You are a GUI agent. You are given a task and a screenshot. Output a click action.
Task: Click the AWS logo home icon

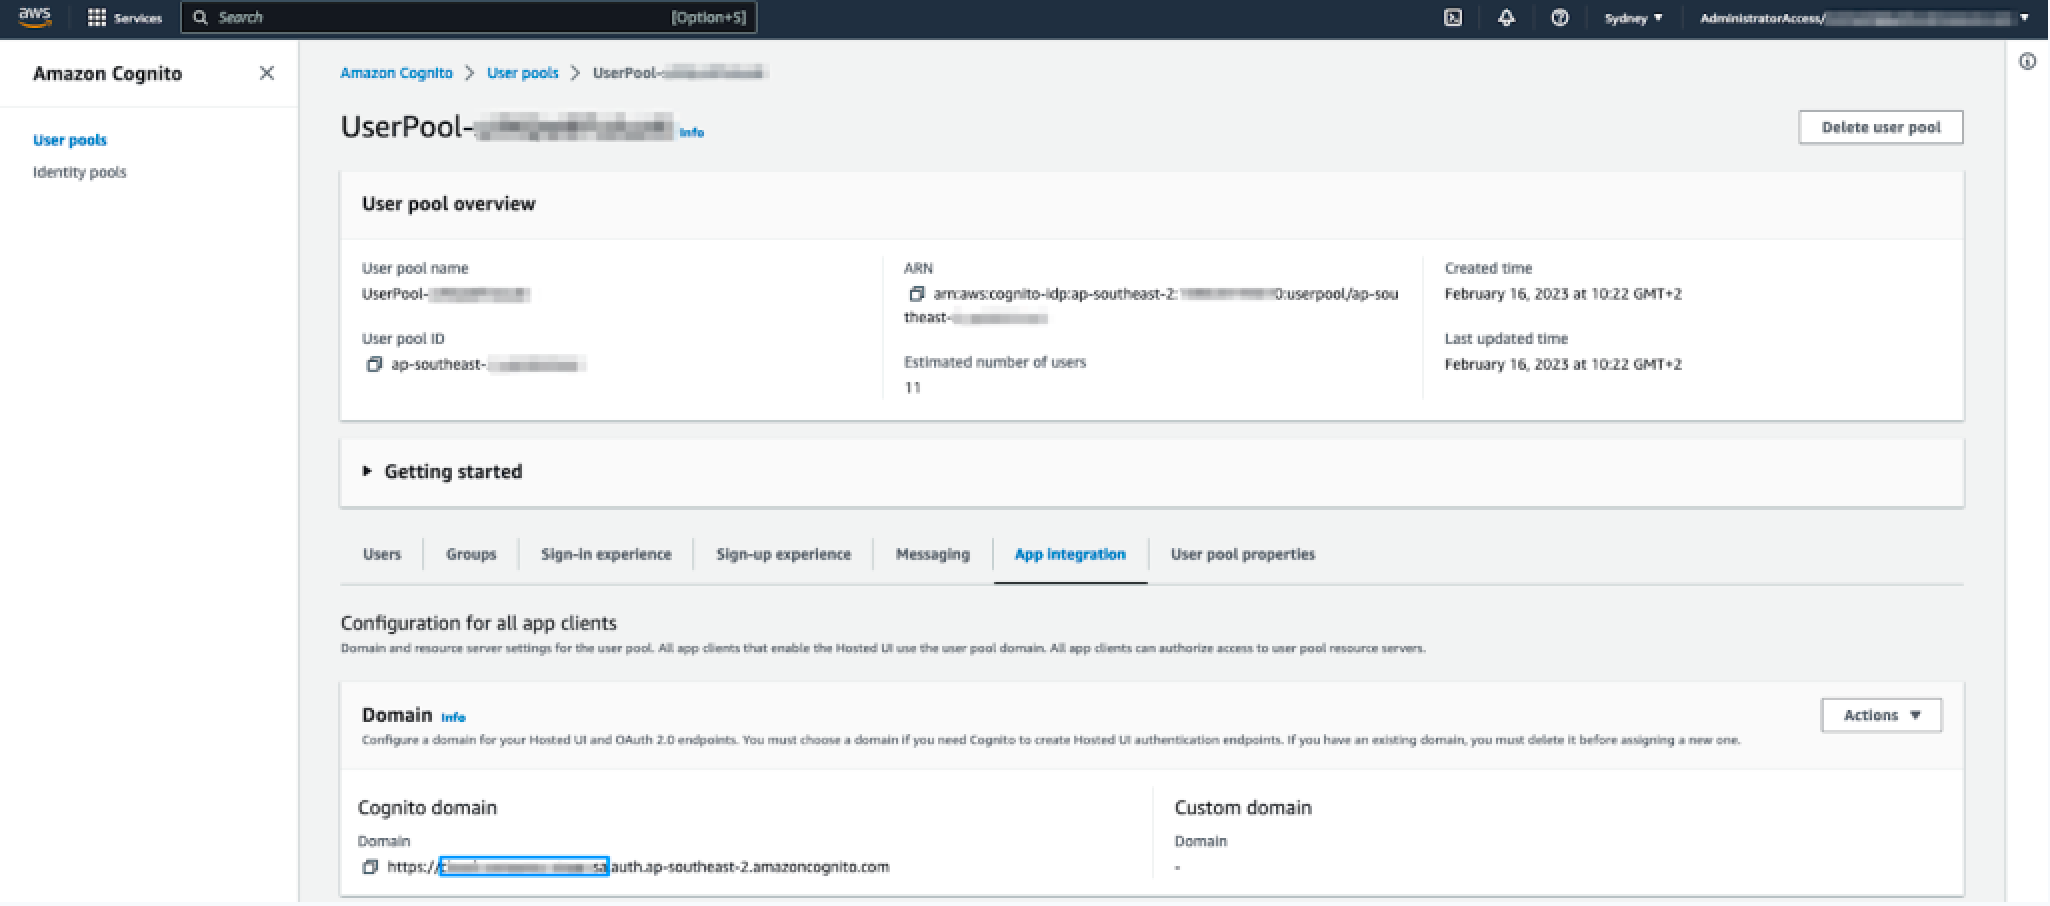[x=35, y=17]
